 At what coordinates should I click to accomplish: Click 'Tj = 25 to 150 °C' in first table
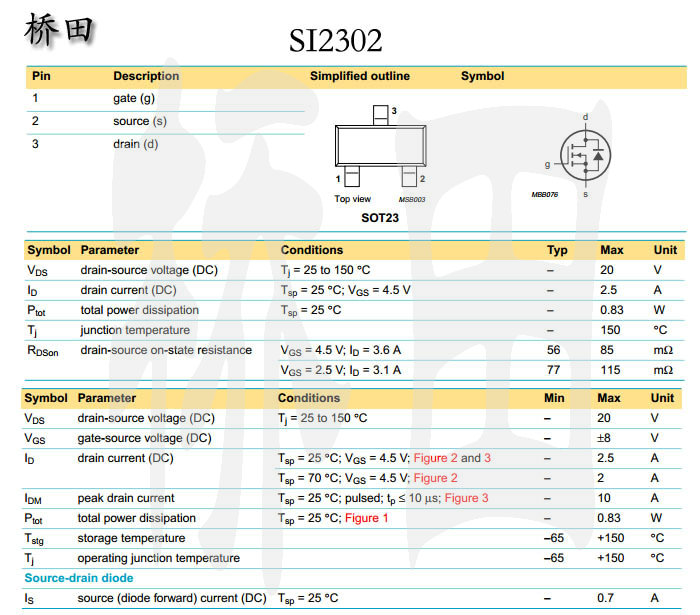[x=325, y=270]
